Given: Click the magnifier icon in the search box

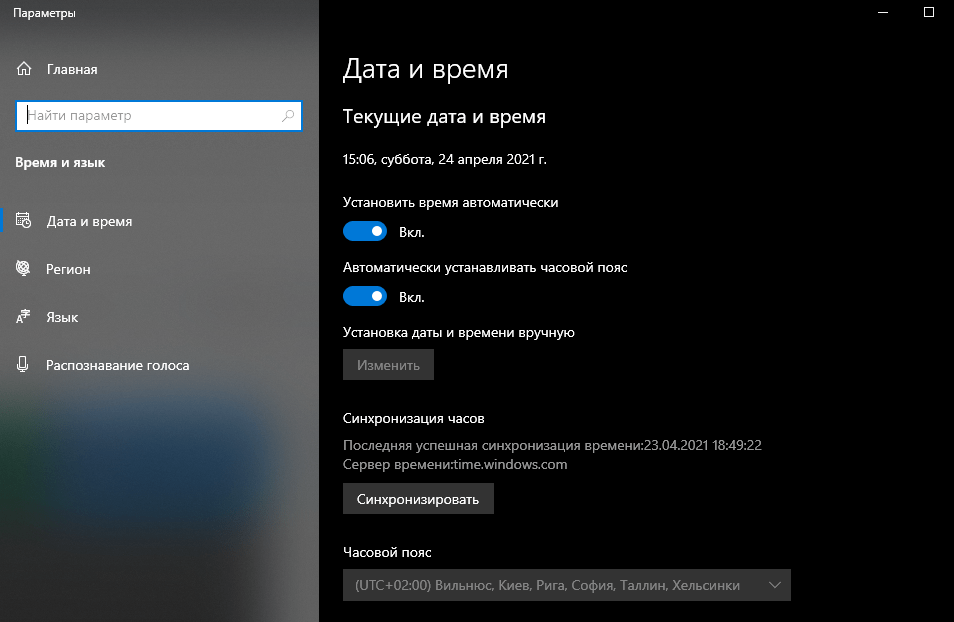Looking at the screenshot, I should pos(288,116).
